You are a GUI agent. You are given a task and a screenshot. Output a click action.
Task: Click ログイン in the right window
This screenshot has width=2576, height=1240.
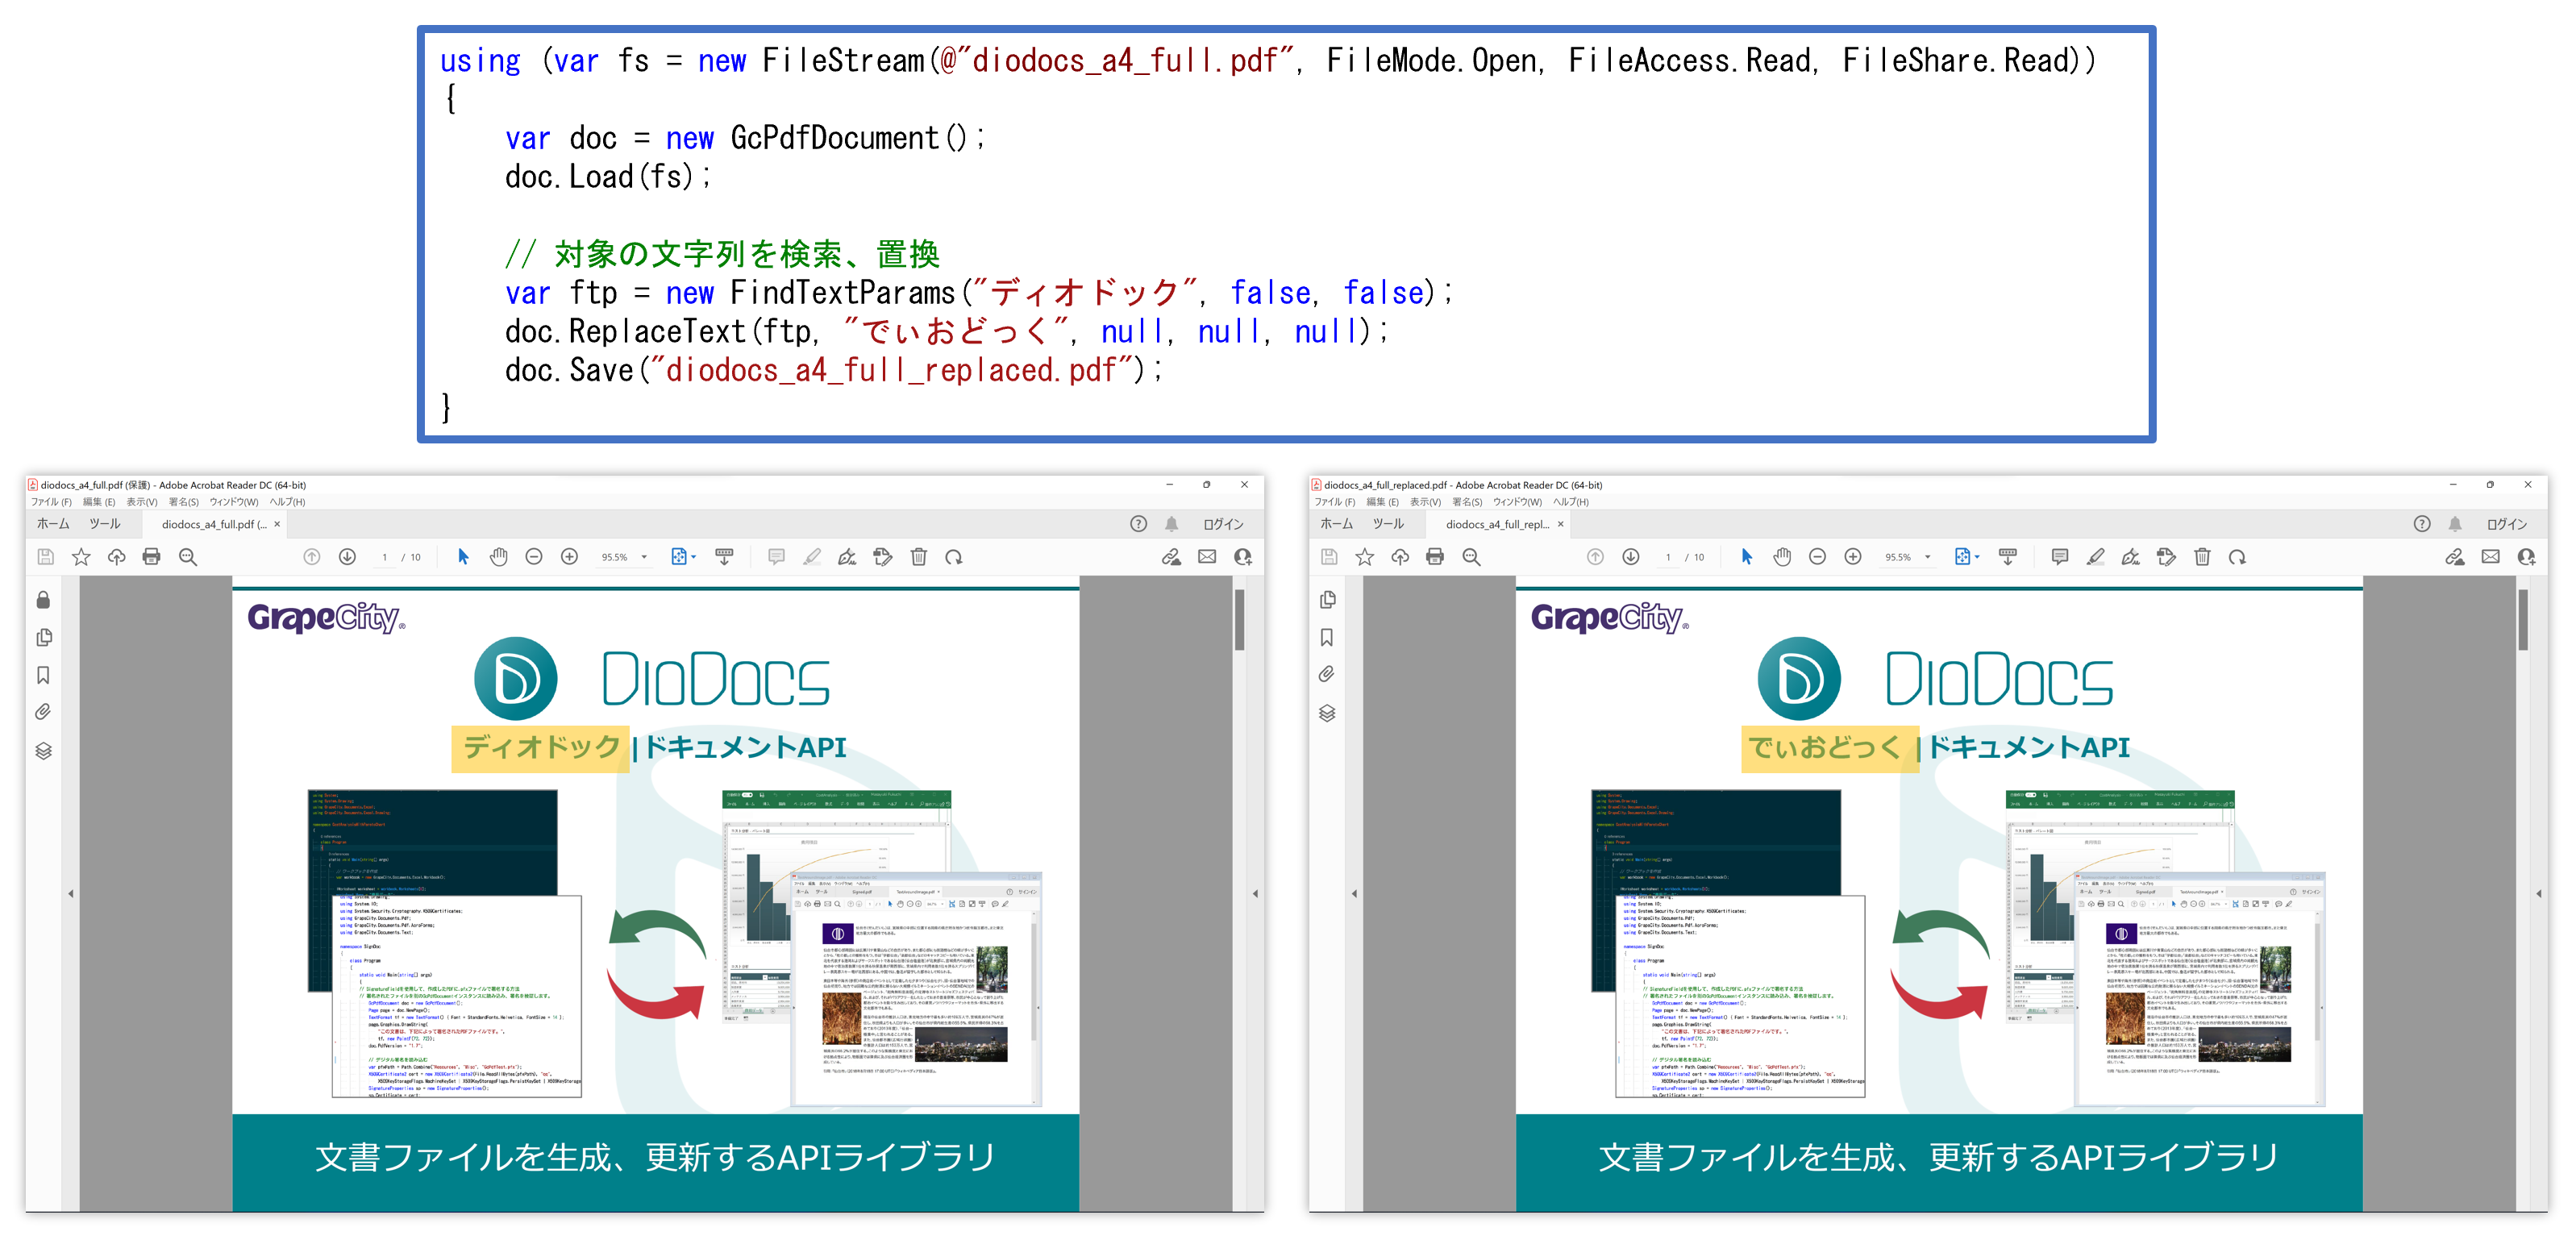[2507, 524]
